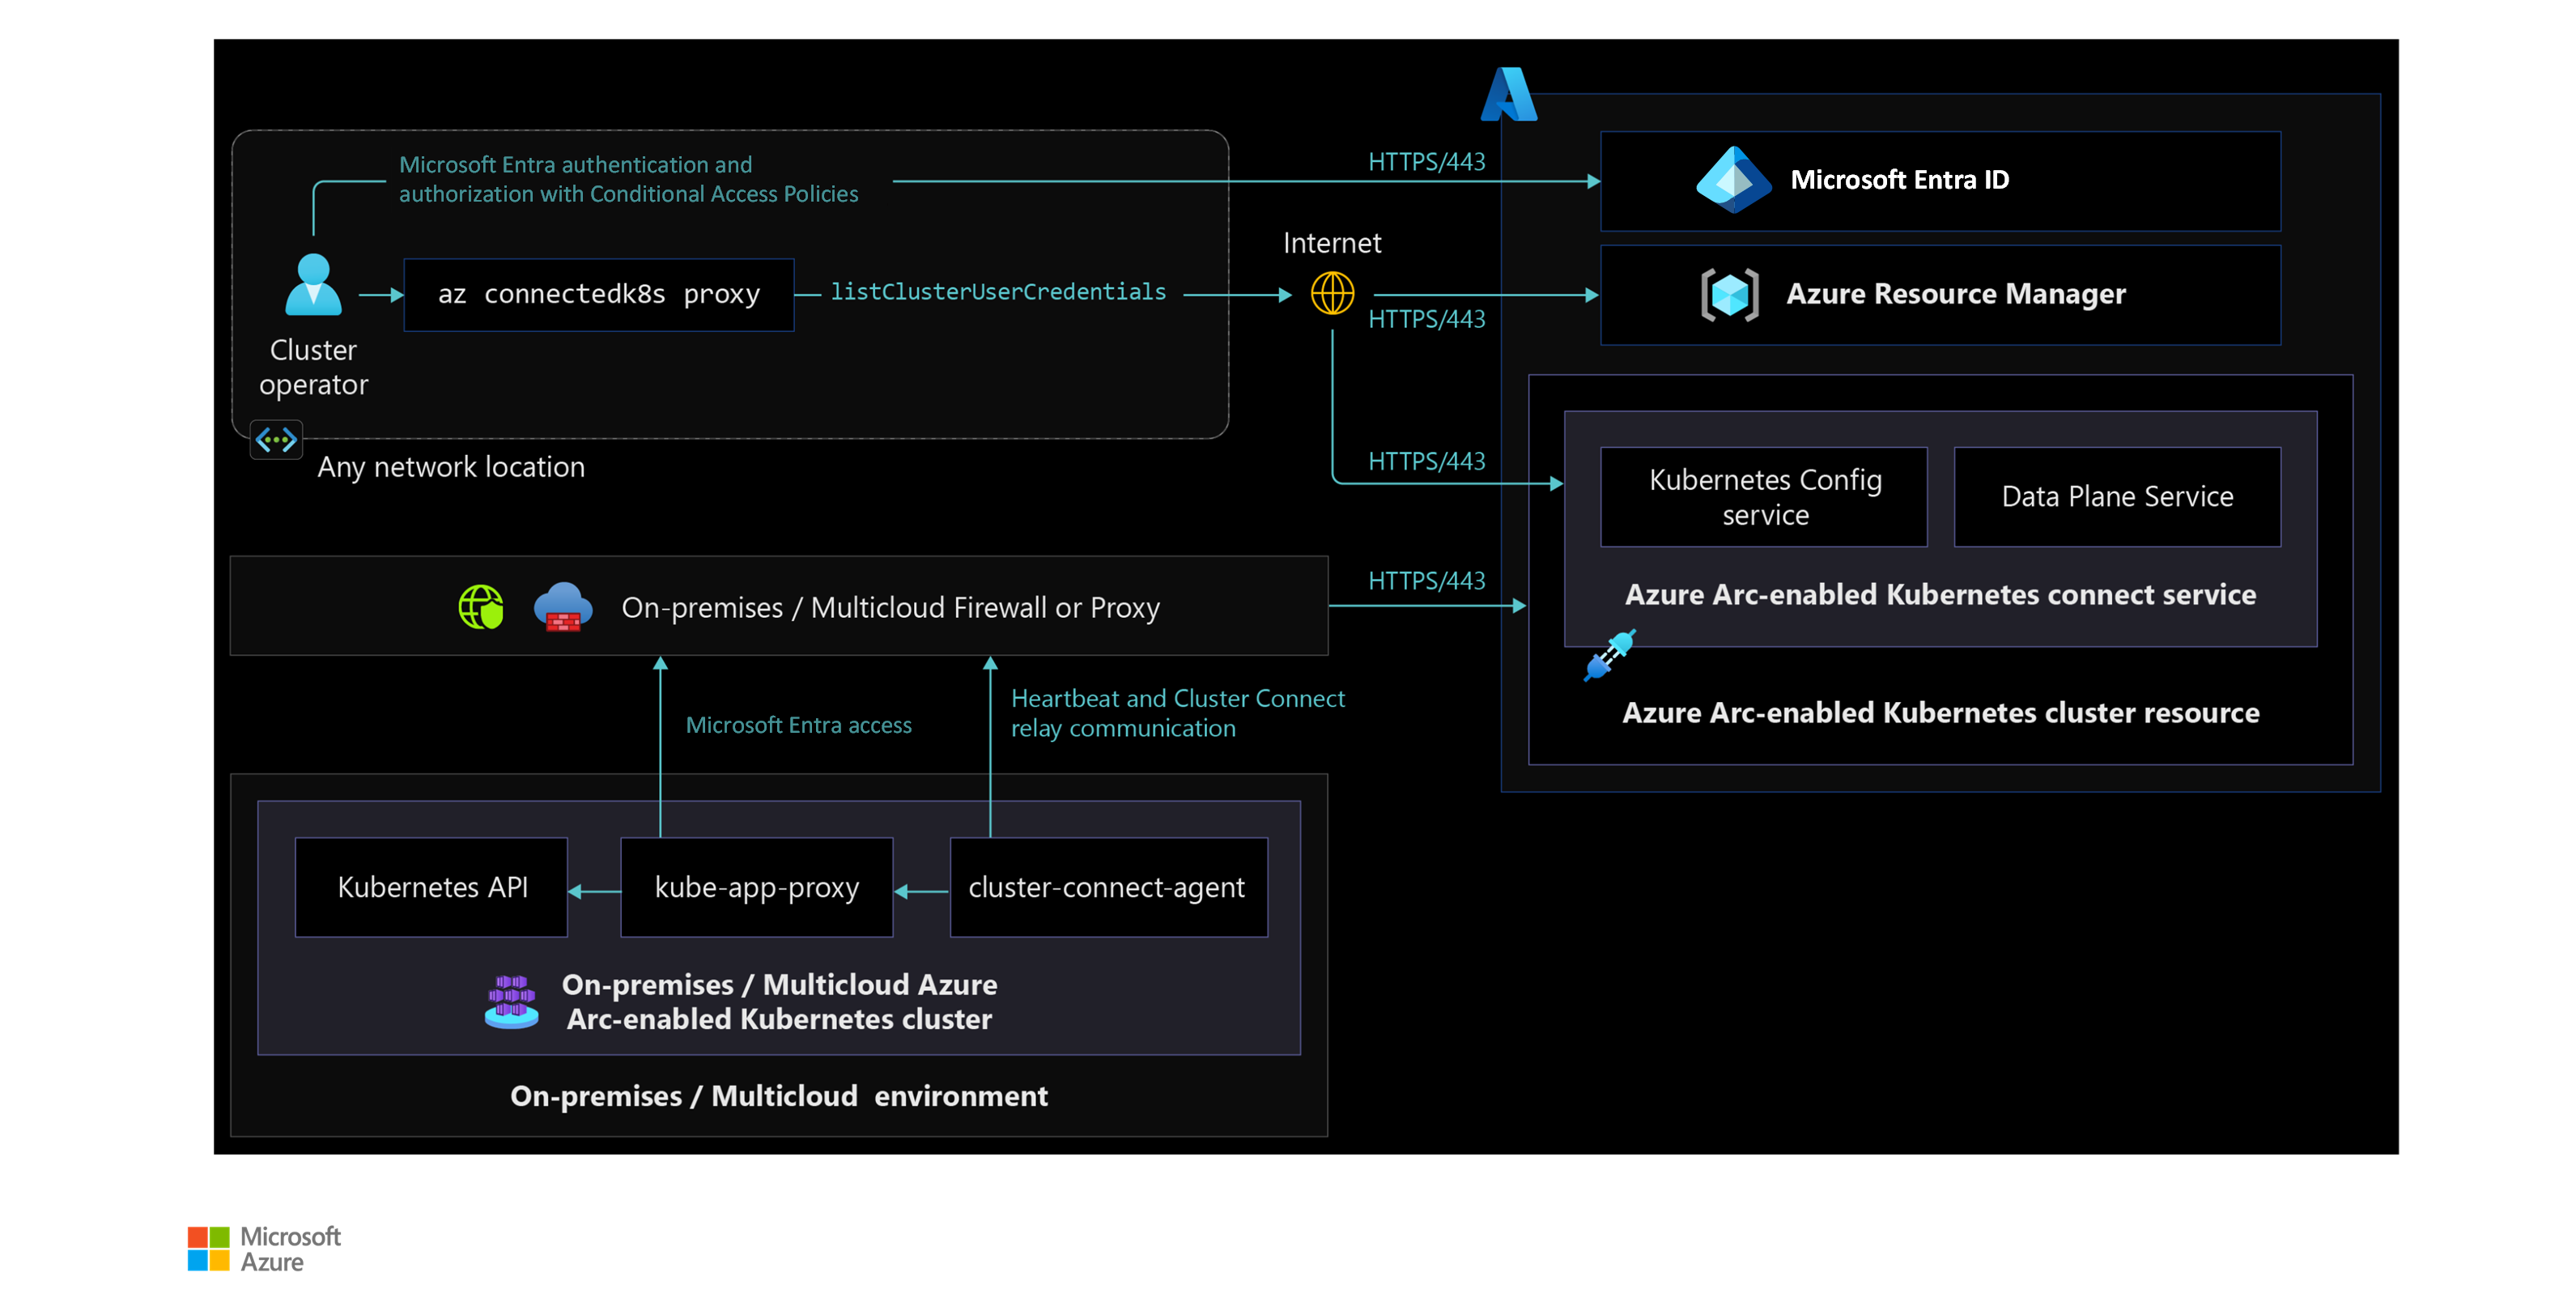Viewport: 2576px width, 1315px height.
Task: Click the Azure Arc-enabled Kubernetes connect service label
Action: coord(1940,595)
